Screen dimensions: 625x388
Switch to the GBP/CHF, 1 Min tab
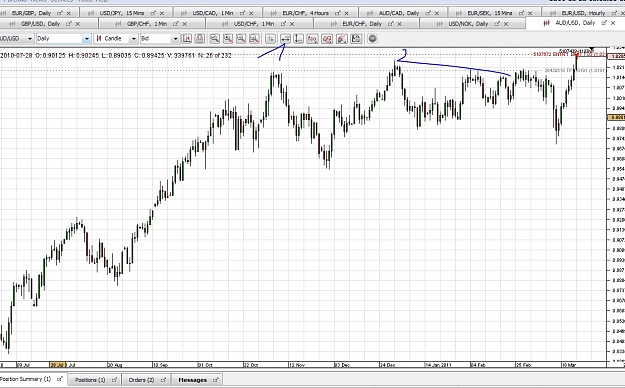147,24
